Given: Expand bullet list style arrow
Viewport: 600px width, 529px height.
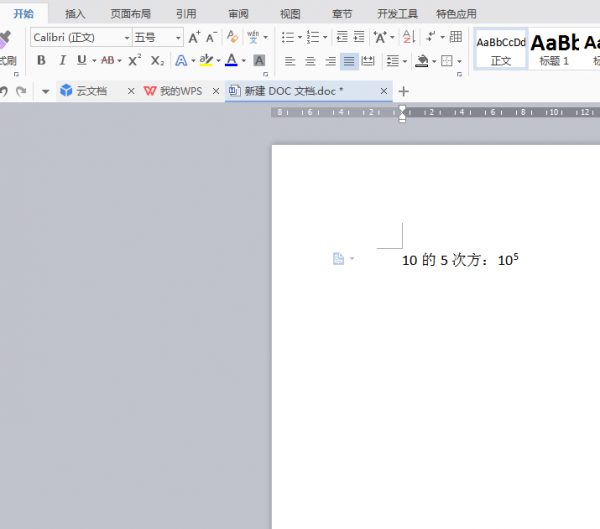Looking at the screenshot, I should click(x=300, y=38).
